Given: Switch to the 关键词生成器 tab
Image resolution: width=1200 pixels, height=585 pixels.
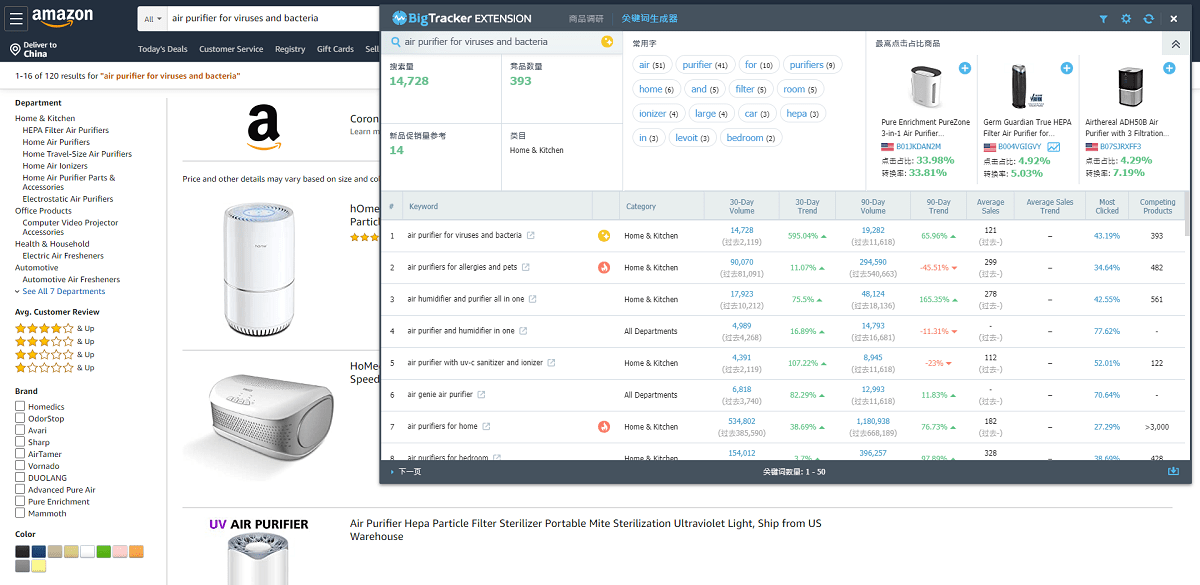Looking at the screenshot, I should coord(648,18).
